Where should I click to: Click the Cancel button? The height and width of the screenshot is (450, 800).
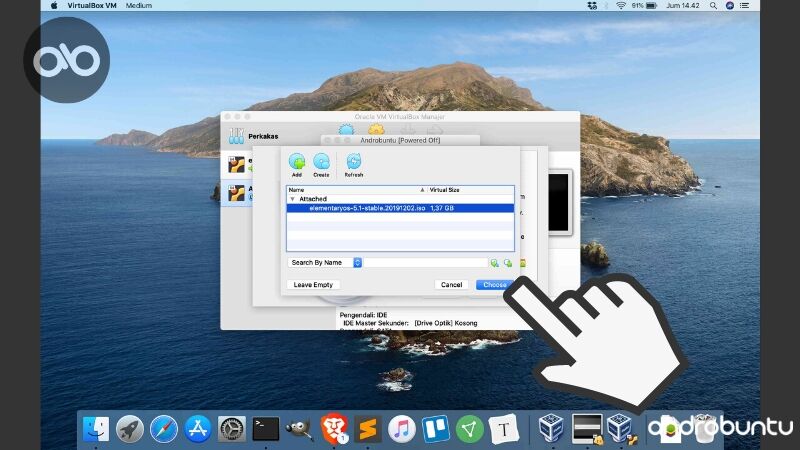pyautogui.click(x=452, y=285)
